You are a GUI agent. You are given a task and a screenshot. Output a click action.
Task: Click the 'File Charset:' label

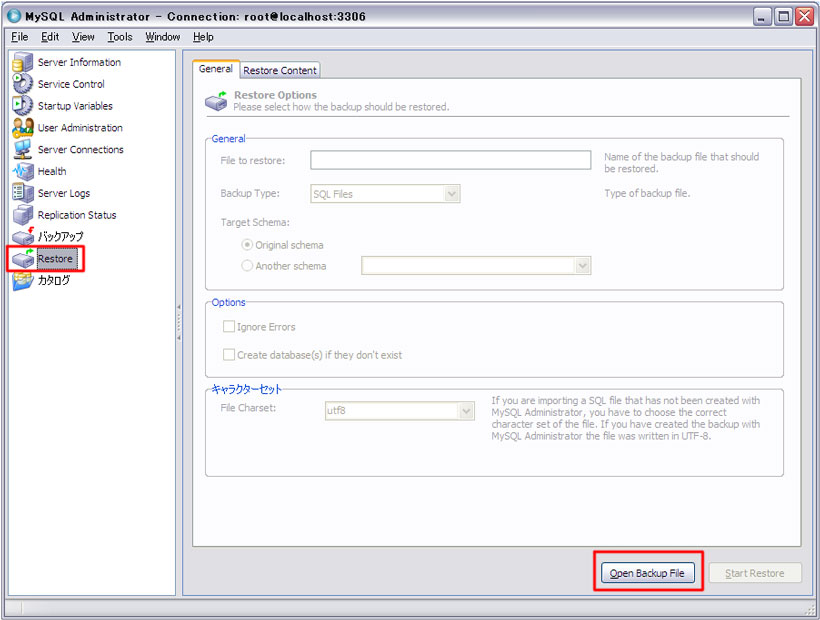tap(248, 408)
